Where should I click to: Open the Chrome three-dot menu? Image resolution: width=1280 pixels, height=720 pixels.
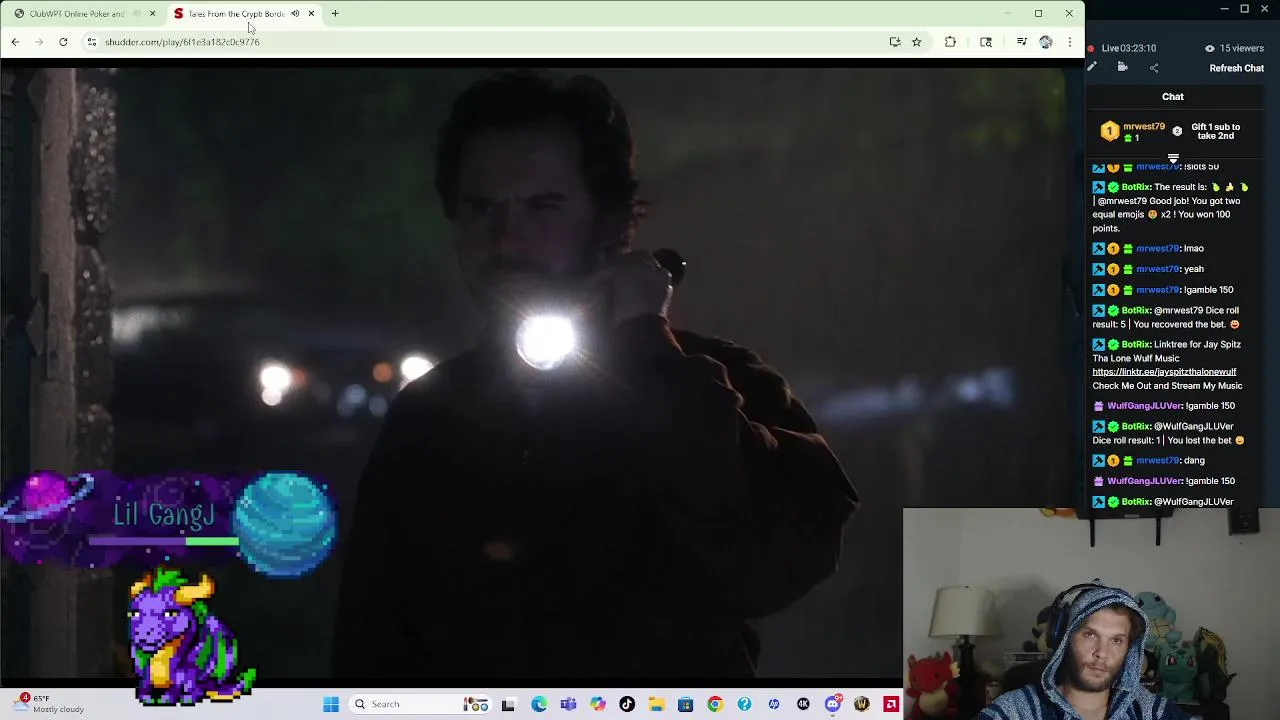click(x=1070, y=42)
